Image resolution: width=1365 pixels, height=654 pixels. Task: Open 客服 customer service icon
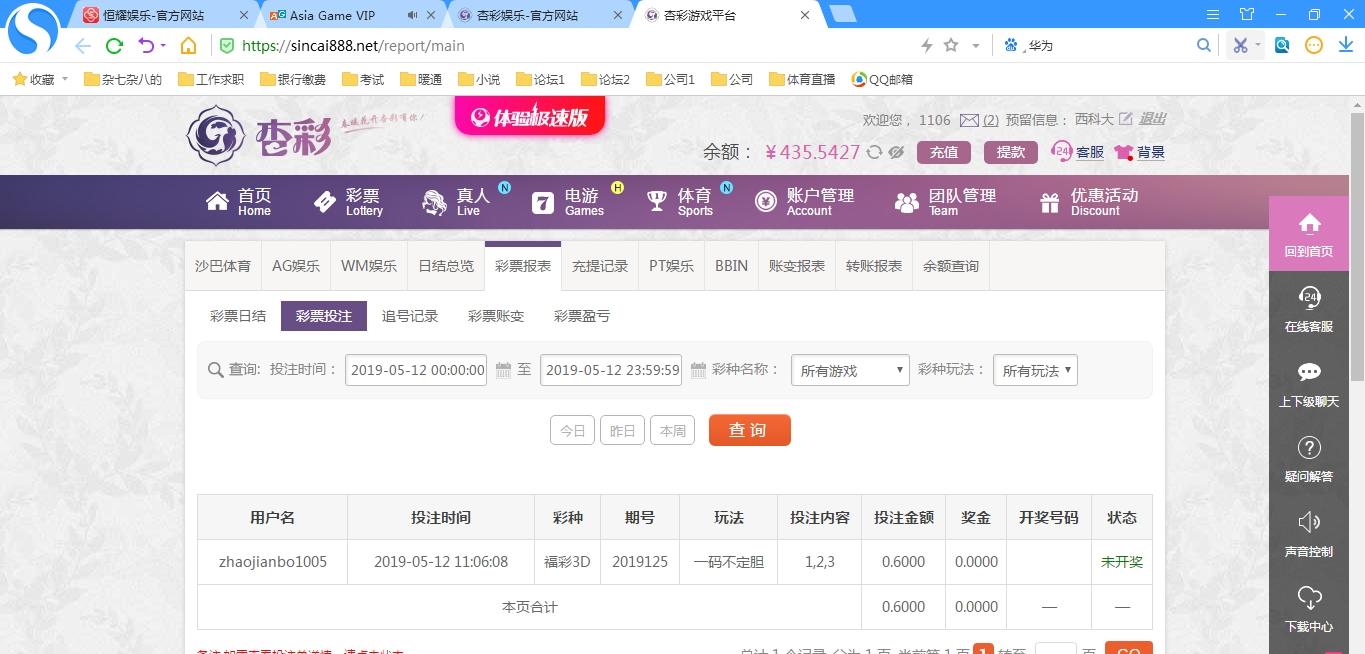click(x=1062, y=151)
